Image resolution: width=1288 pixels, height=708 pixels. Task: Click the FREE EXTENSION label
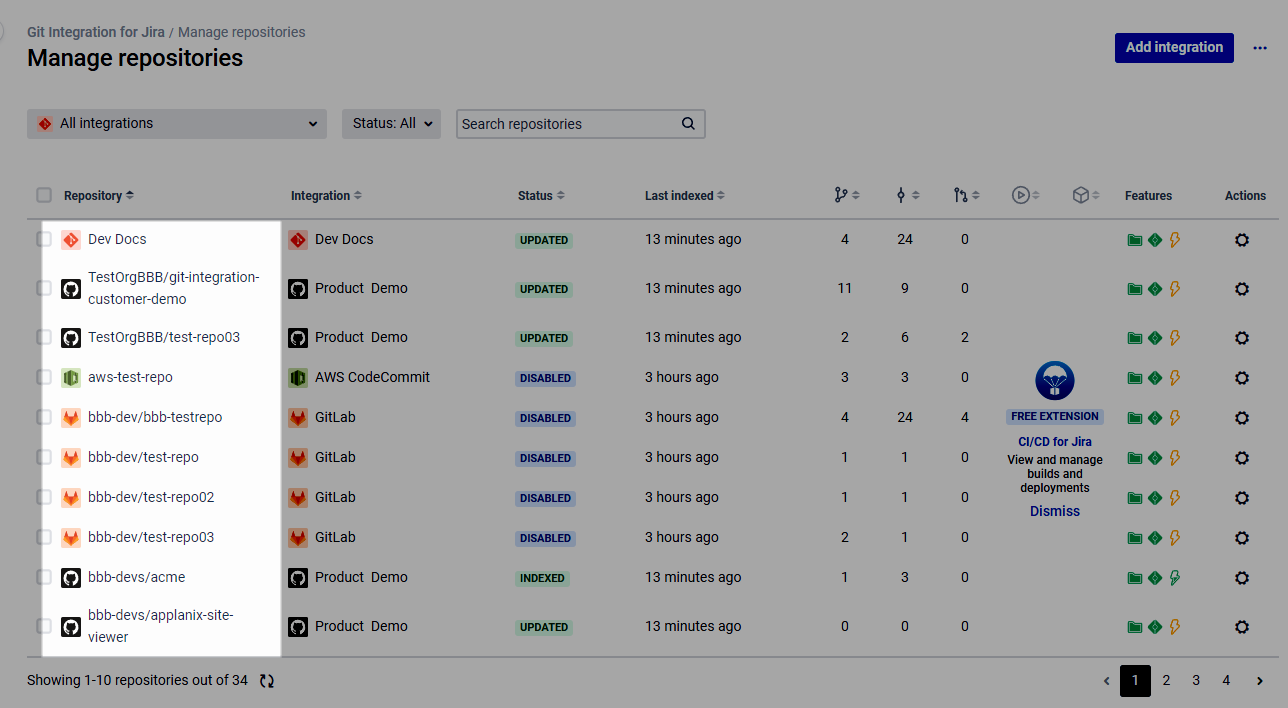pyautogui.click(x=1055, y=416)
